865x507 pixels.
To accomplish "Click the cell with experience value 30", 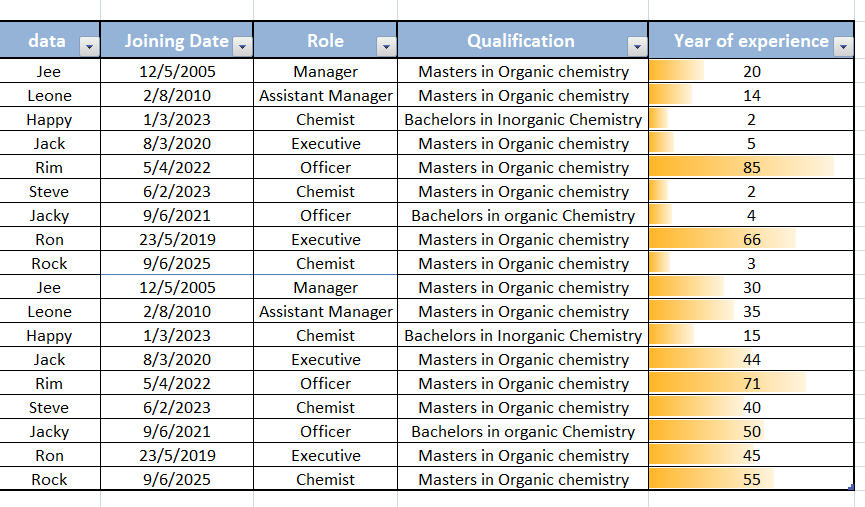I will tap(752, 288).
